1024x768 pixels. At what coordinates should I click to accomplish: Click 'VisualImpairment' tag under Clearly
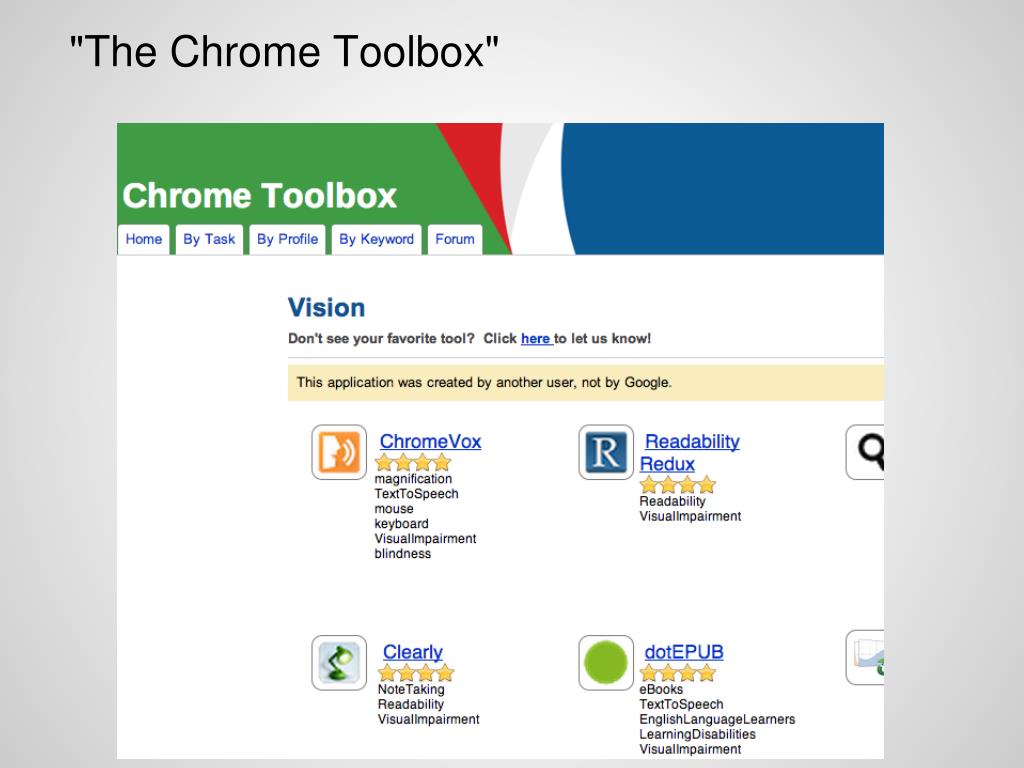pos(428,719)
